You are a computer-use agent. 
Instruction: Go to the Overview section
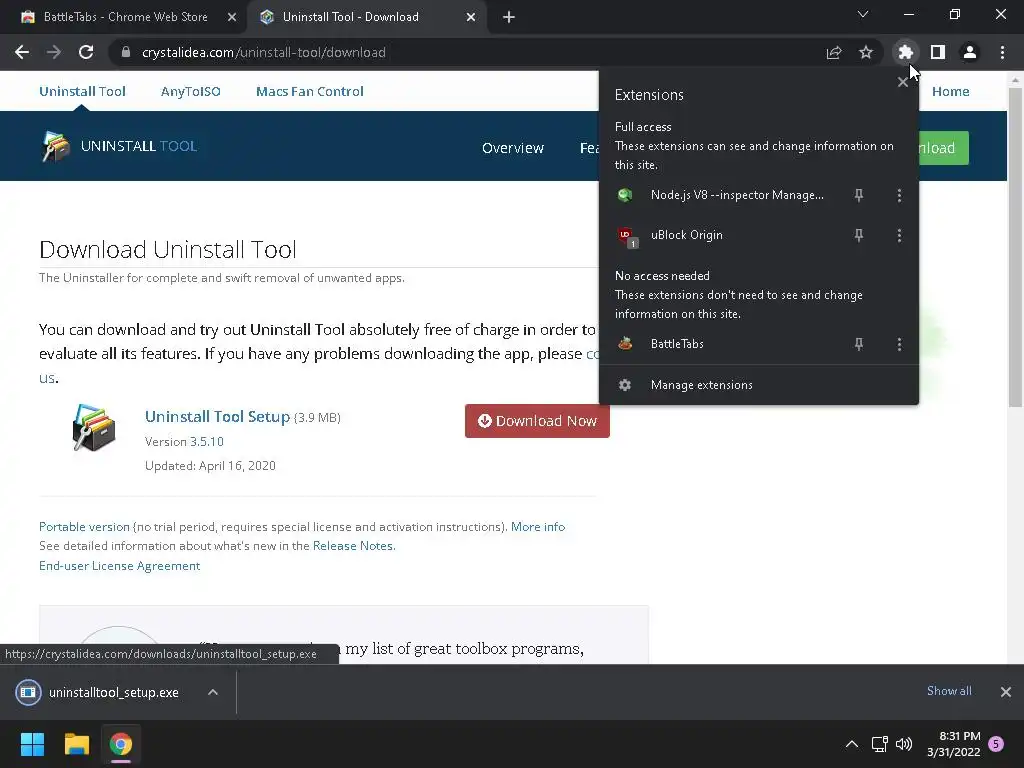tap(513, 148)
